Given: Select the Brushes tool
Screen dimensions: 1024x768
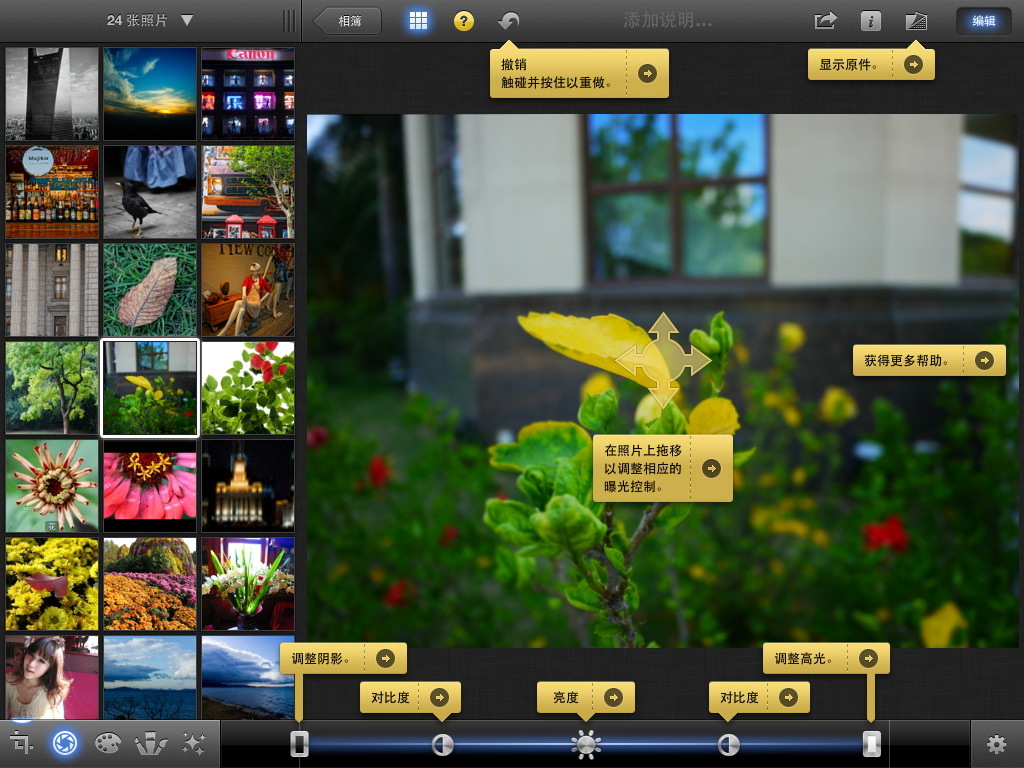Looking at the screenshot, I should pyautogui.click(x=150, y=744).
